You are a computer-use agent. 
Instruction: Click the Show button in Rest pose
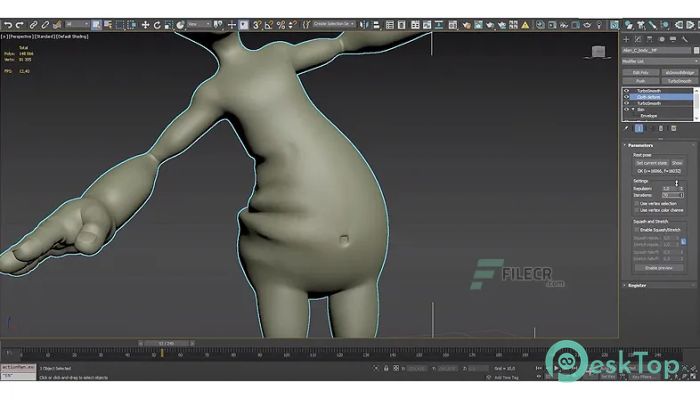(x=677, y=163)
